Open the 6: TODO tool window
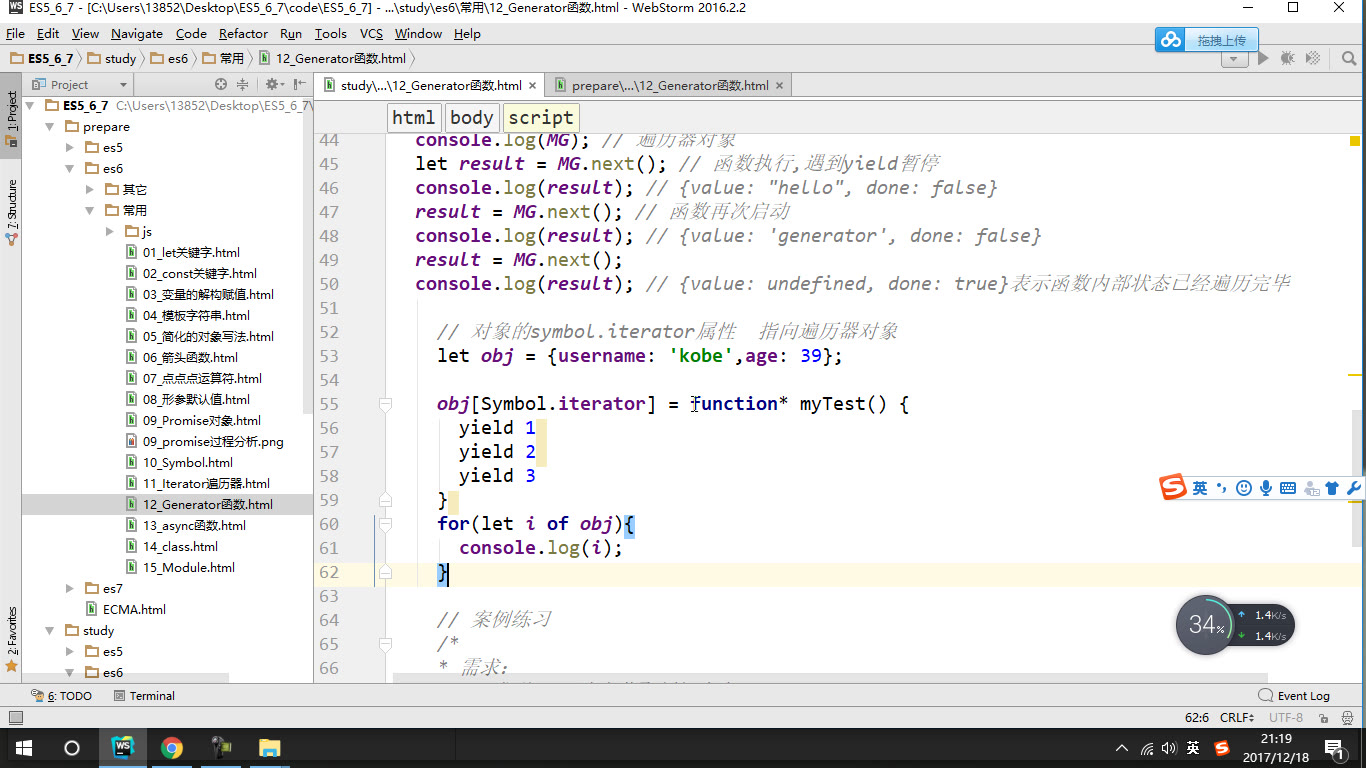The height and width of the screenshot is (768, 1366). [x=61, y=696]
